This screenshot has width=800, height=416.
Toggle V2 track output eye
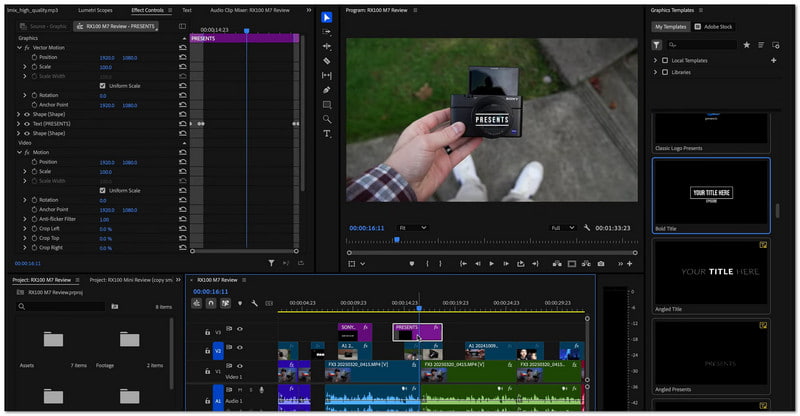pyautogui.click(x=240, y=348)
